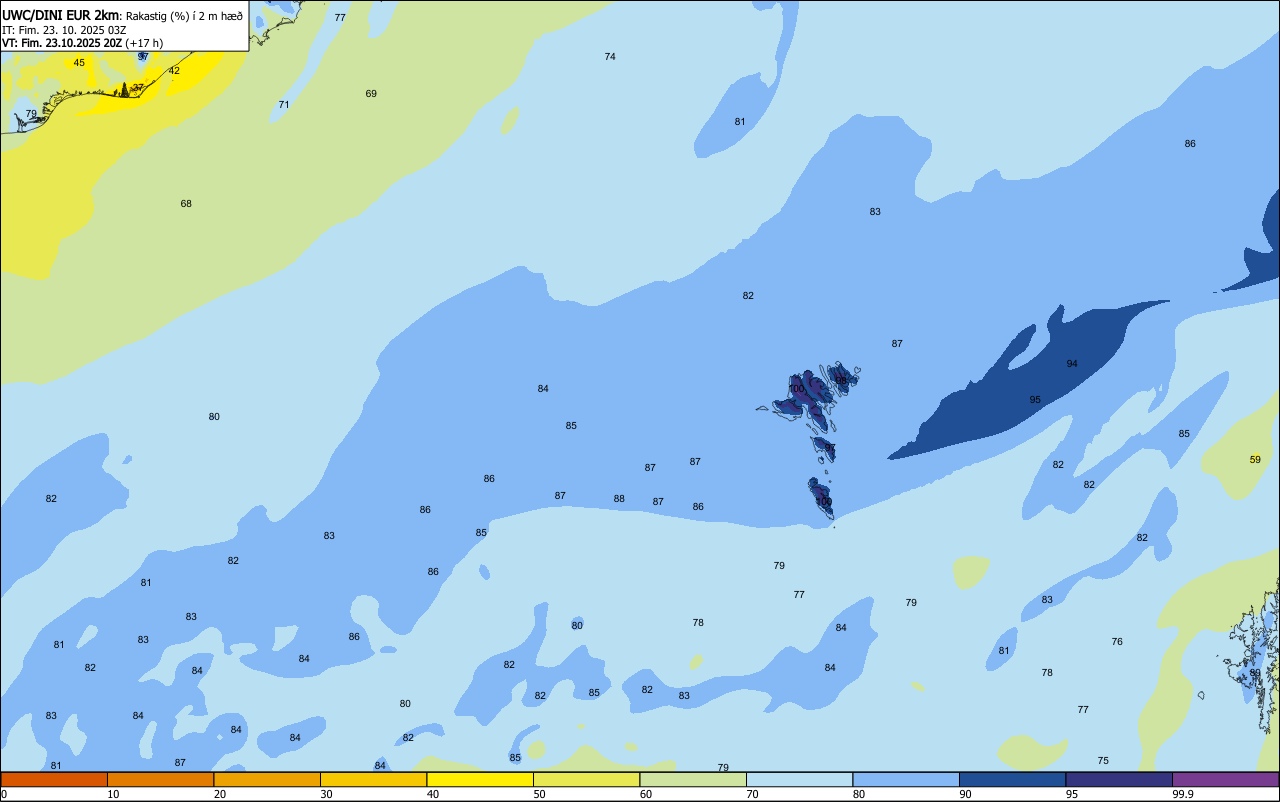The width and height of the screenshot is (1280, 802).
Task: Click the 100 value on southernmost Faroe island
Action: click(x=823, y=502)
